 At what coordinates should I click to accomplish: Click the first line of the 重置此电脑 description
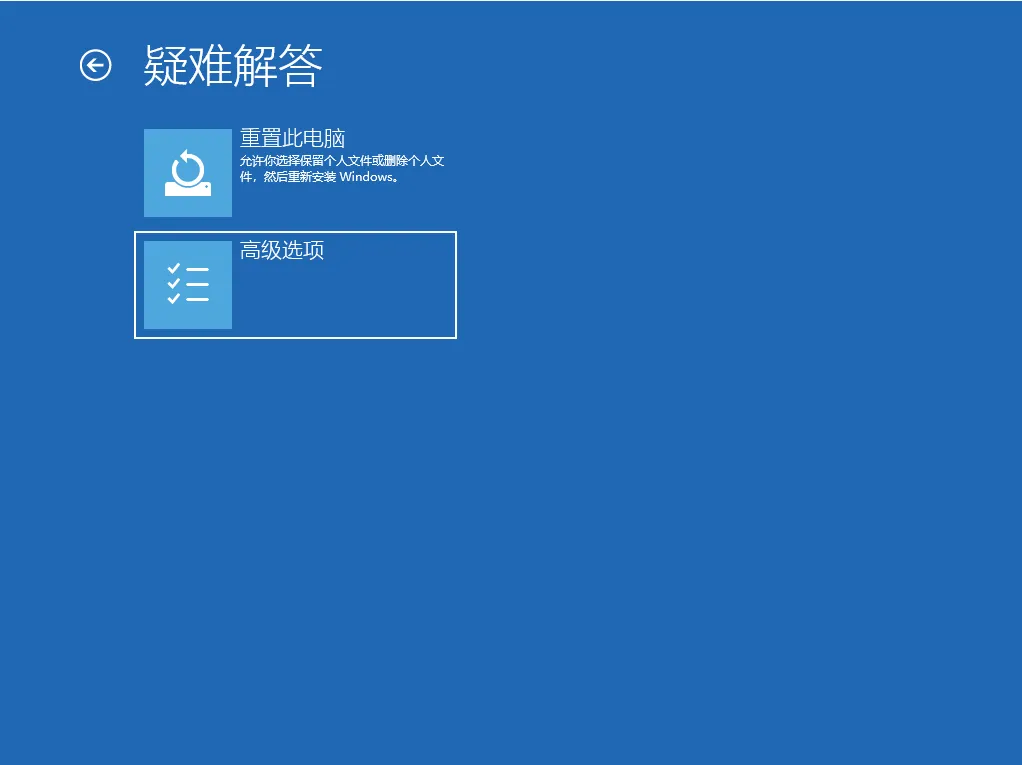(x=342, y=161)
